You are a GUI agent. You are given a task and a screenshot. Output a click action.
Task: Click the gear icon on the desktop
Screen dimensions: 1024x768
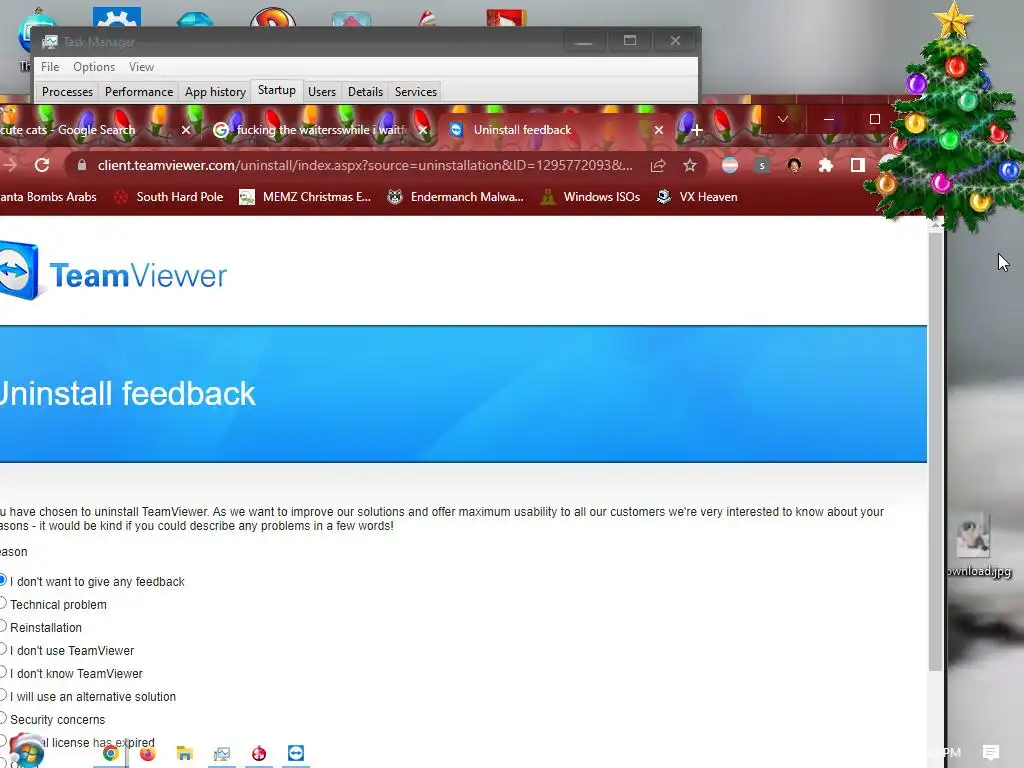pos(117,18)
